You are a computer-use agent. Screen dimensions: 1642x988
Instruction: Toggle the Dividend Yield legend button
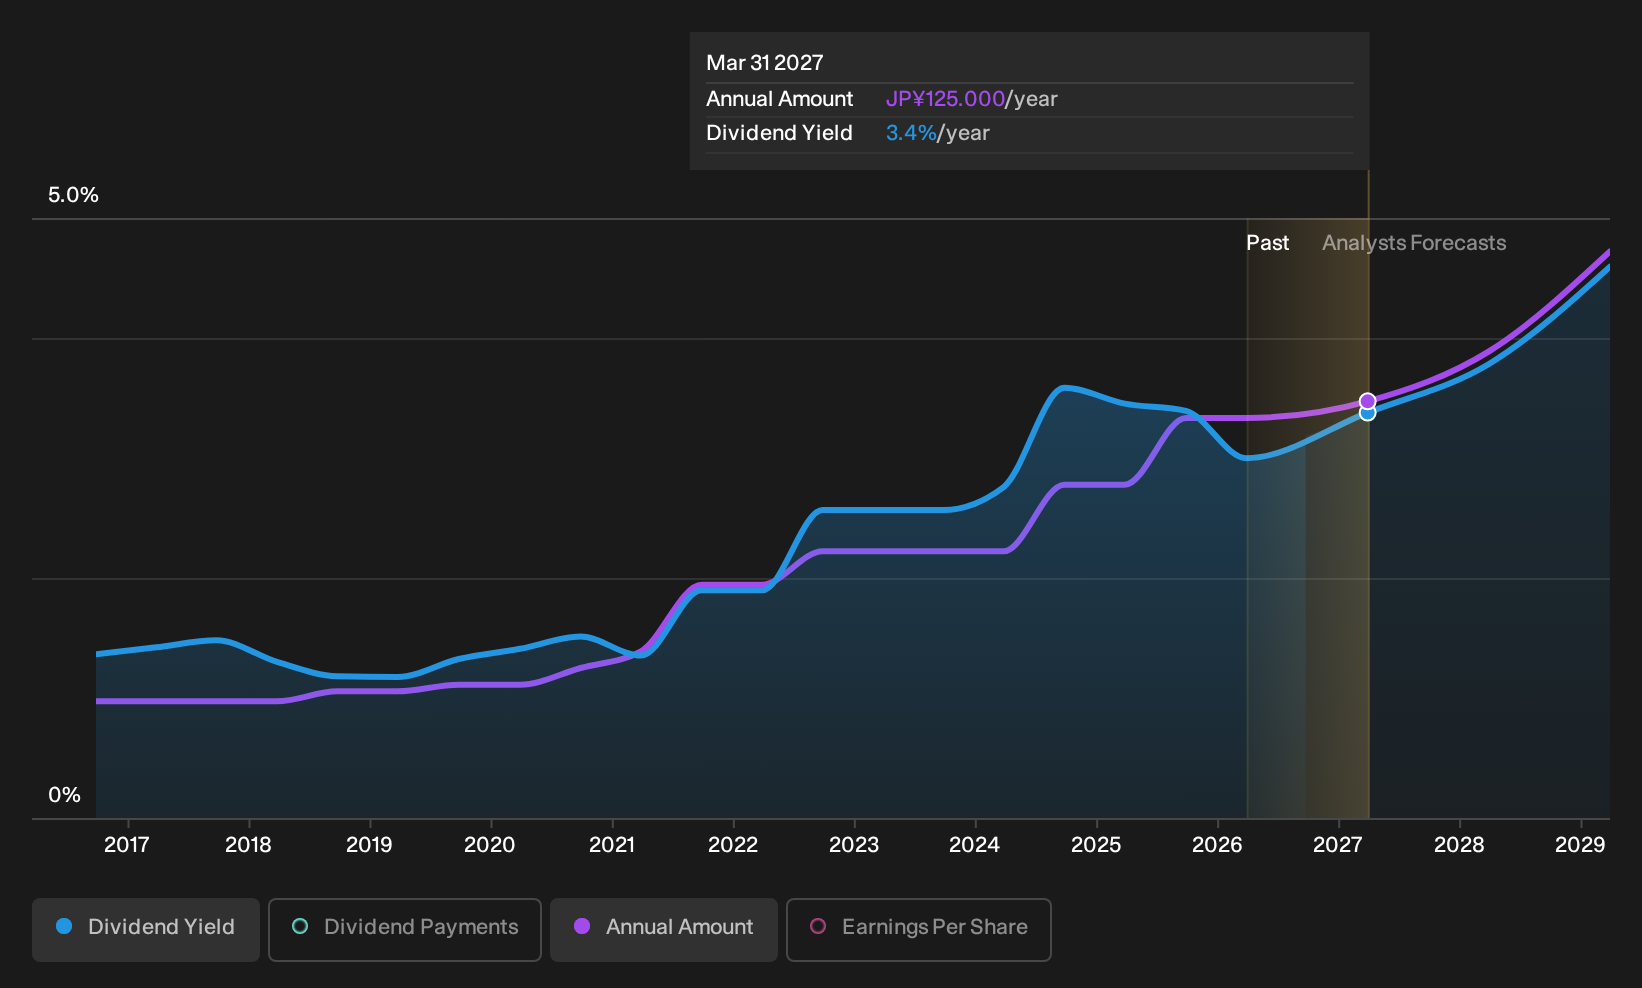[x=146, y=929]
